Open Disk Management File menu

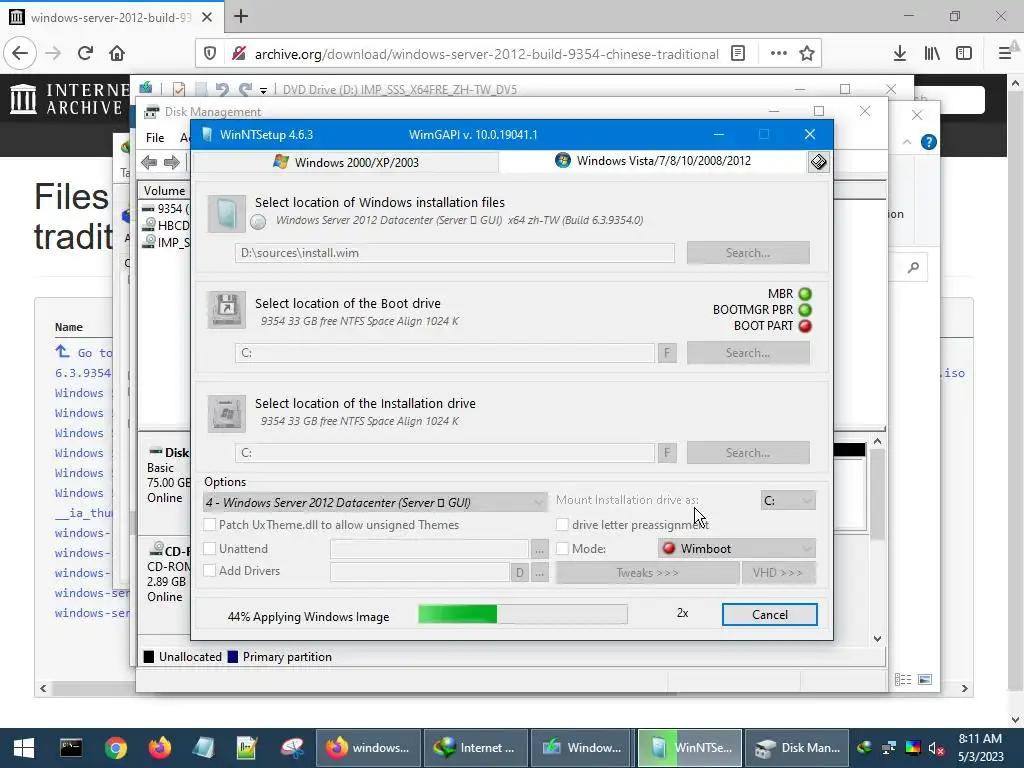[x=155, y=138]
